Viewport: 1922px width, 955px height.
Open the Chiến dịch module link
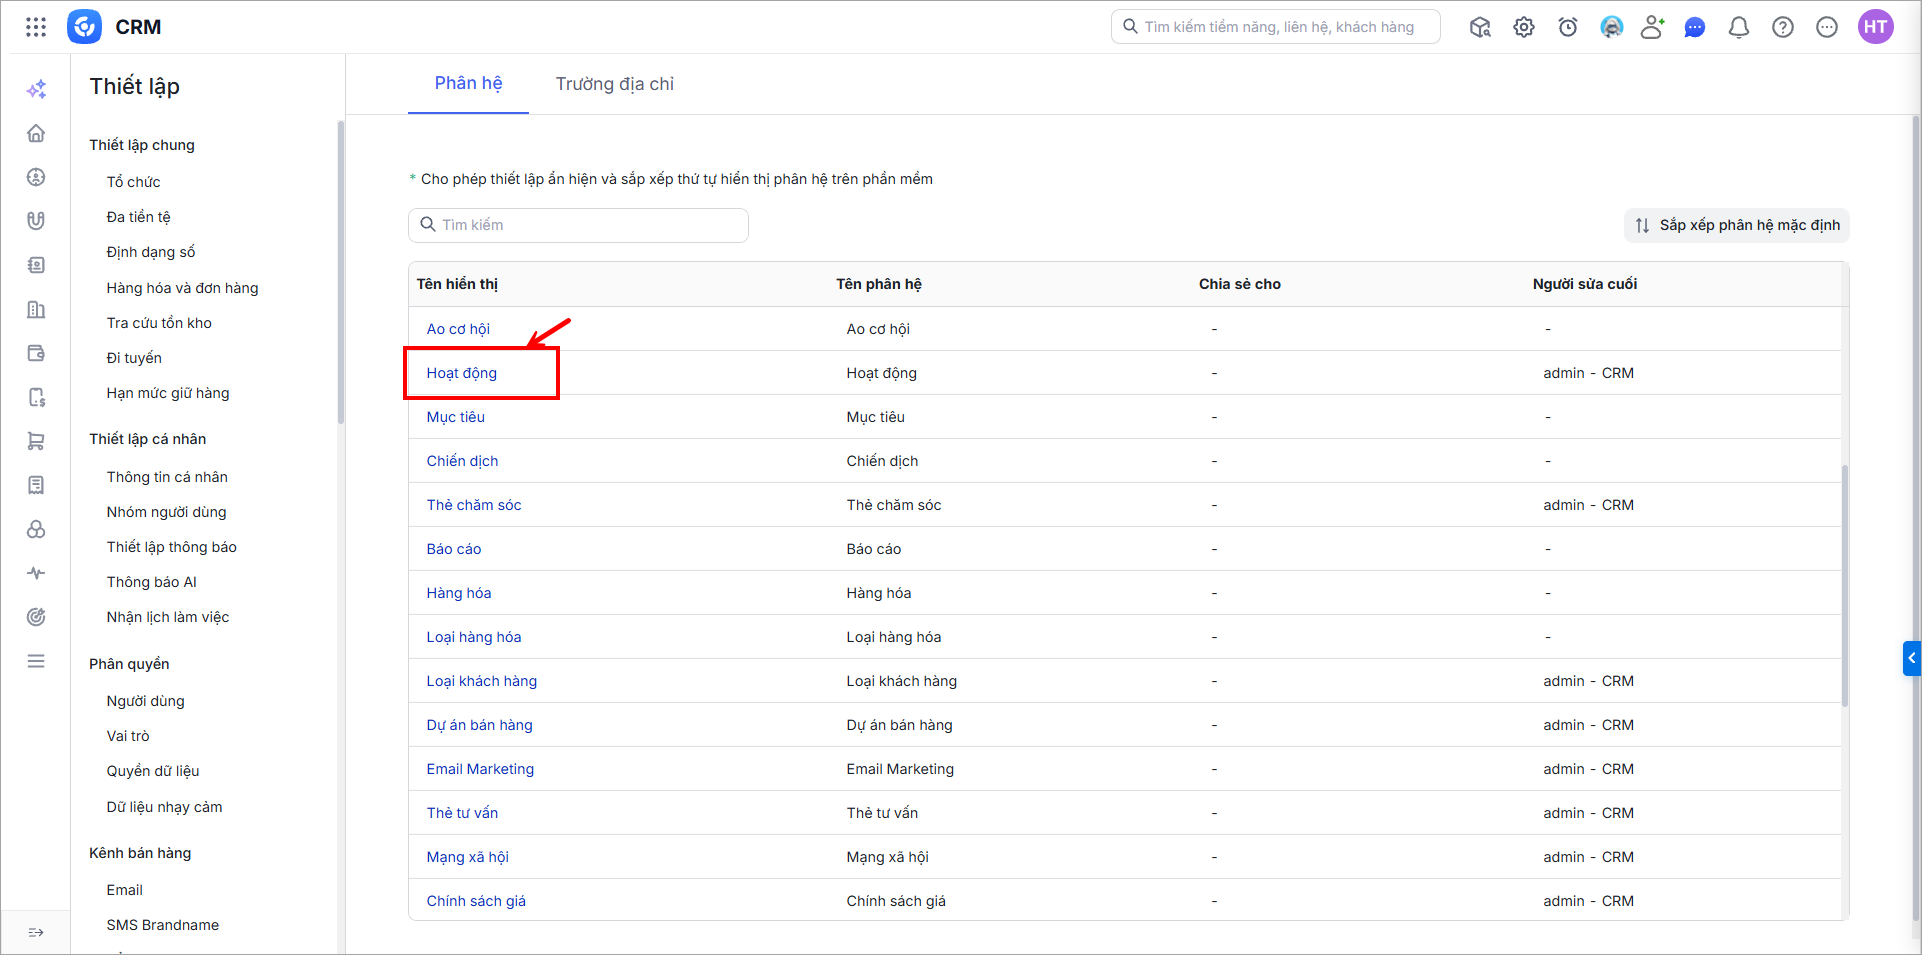[x=462, y=461]
